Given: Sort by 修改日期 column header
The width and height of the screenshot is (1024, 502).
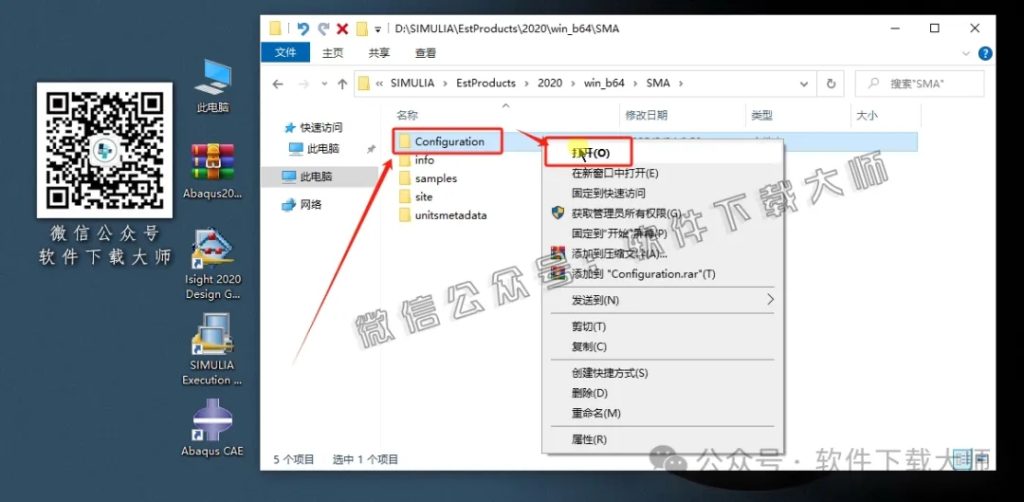Looking at the screenshot, I should coord(647,116).
